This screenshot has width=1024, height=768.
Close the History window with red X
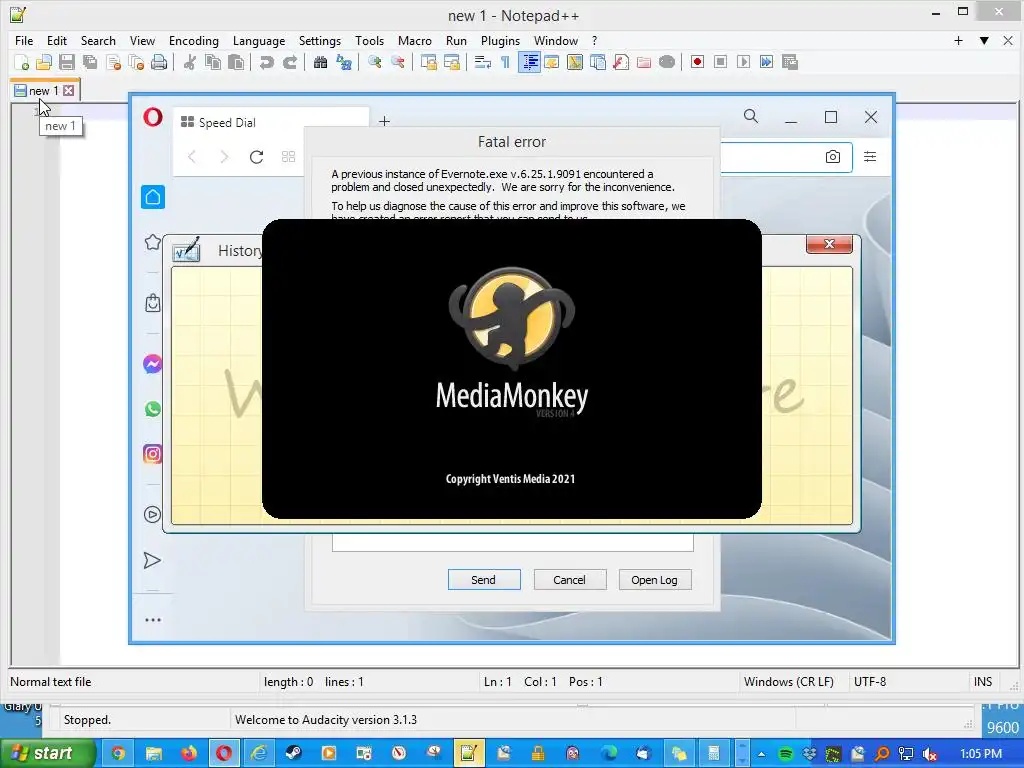coord(829,244)
